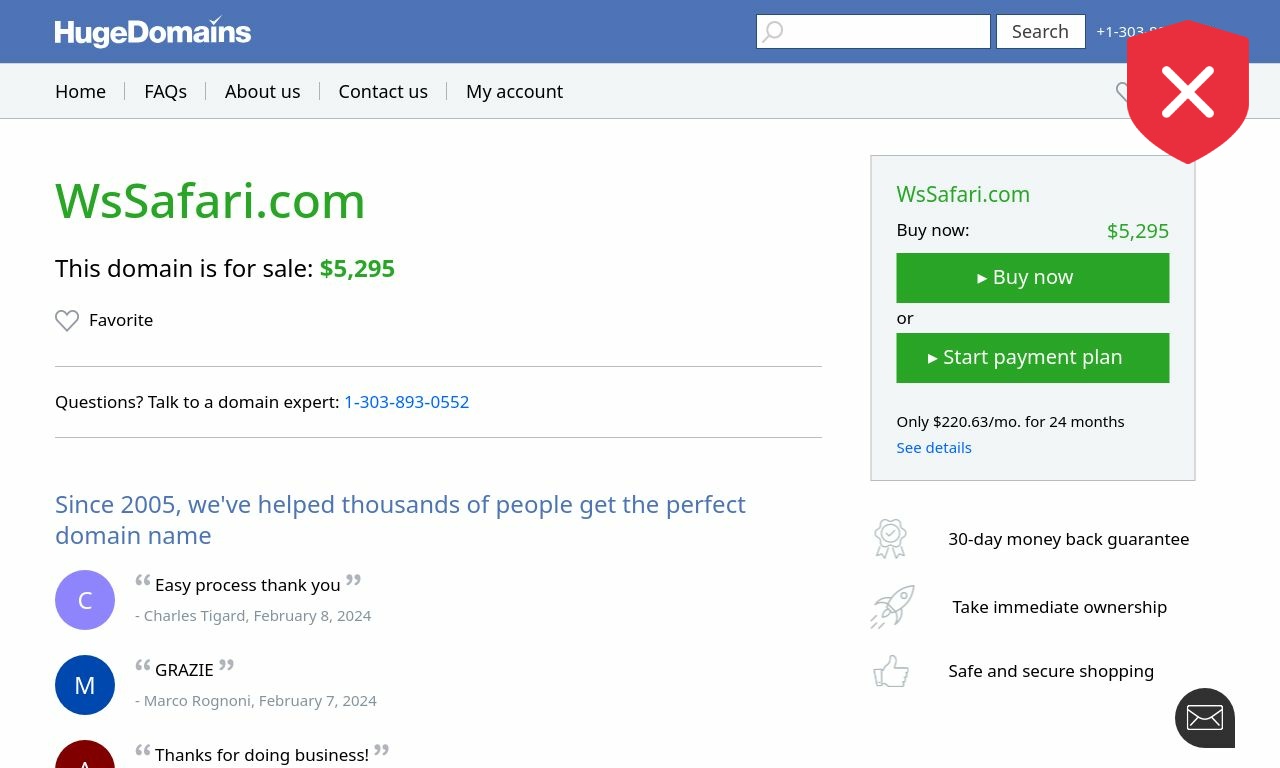Go to About us page

[x=262, y=91]
